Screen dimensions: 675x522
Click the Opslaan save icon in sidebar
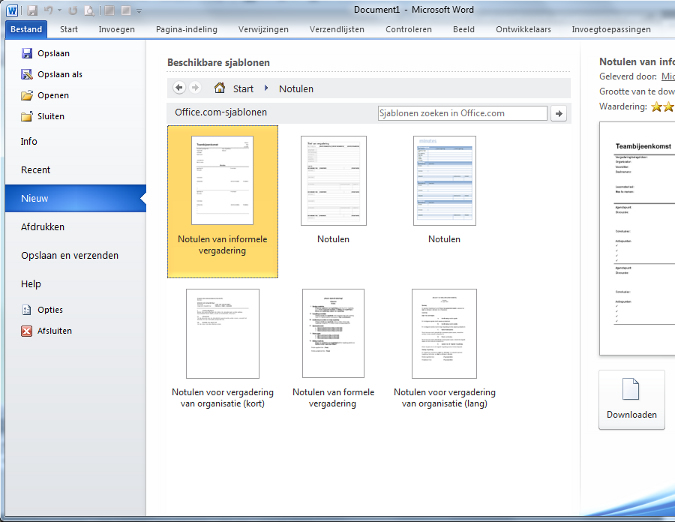click(x=27, y=53)
